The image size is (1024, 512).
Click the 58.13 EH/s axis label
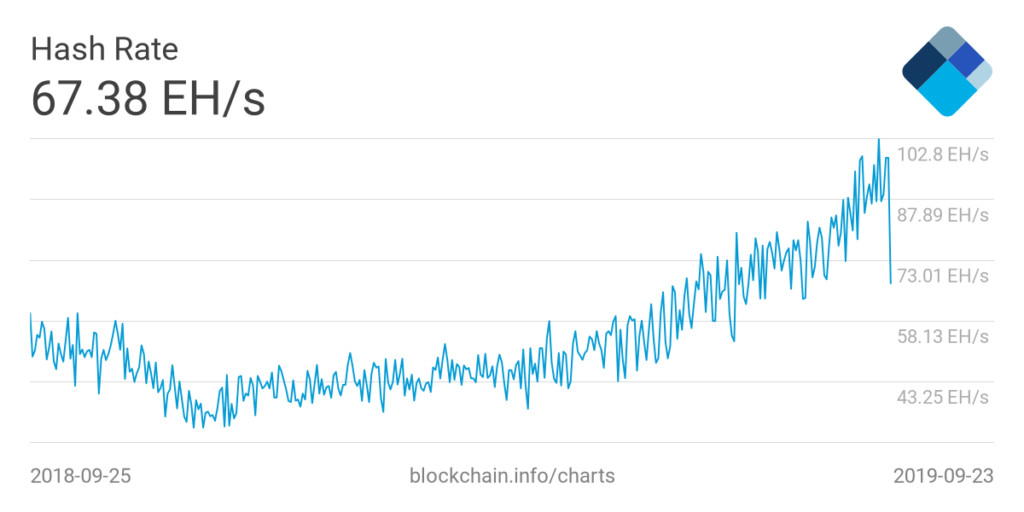pos(943,336)
